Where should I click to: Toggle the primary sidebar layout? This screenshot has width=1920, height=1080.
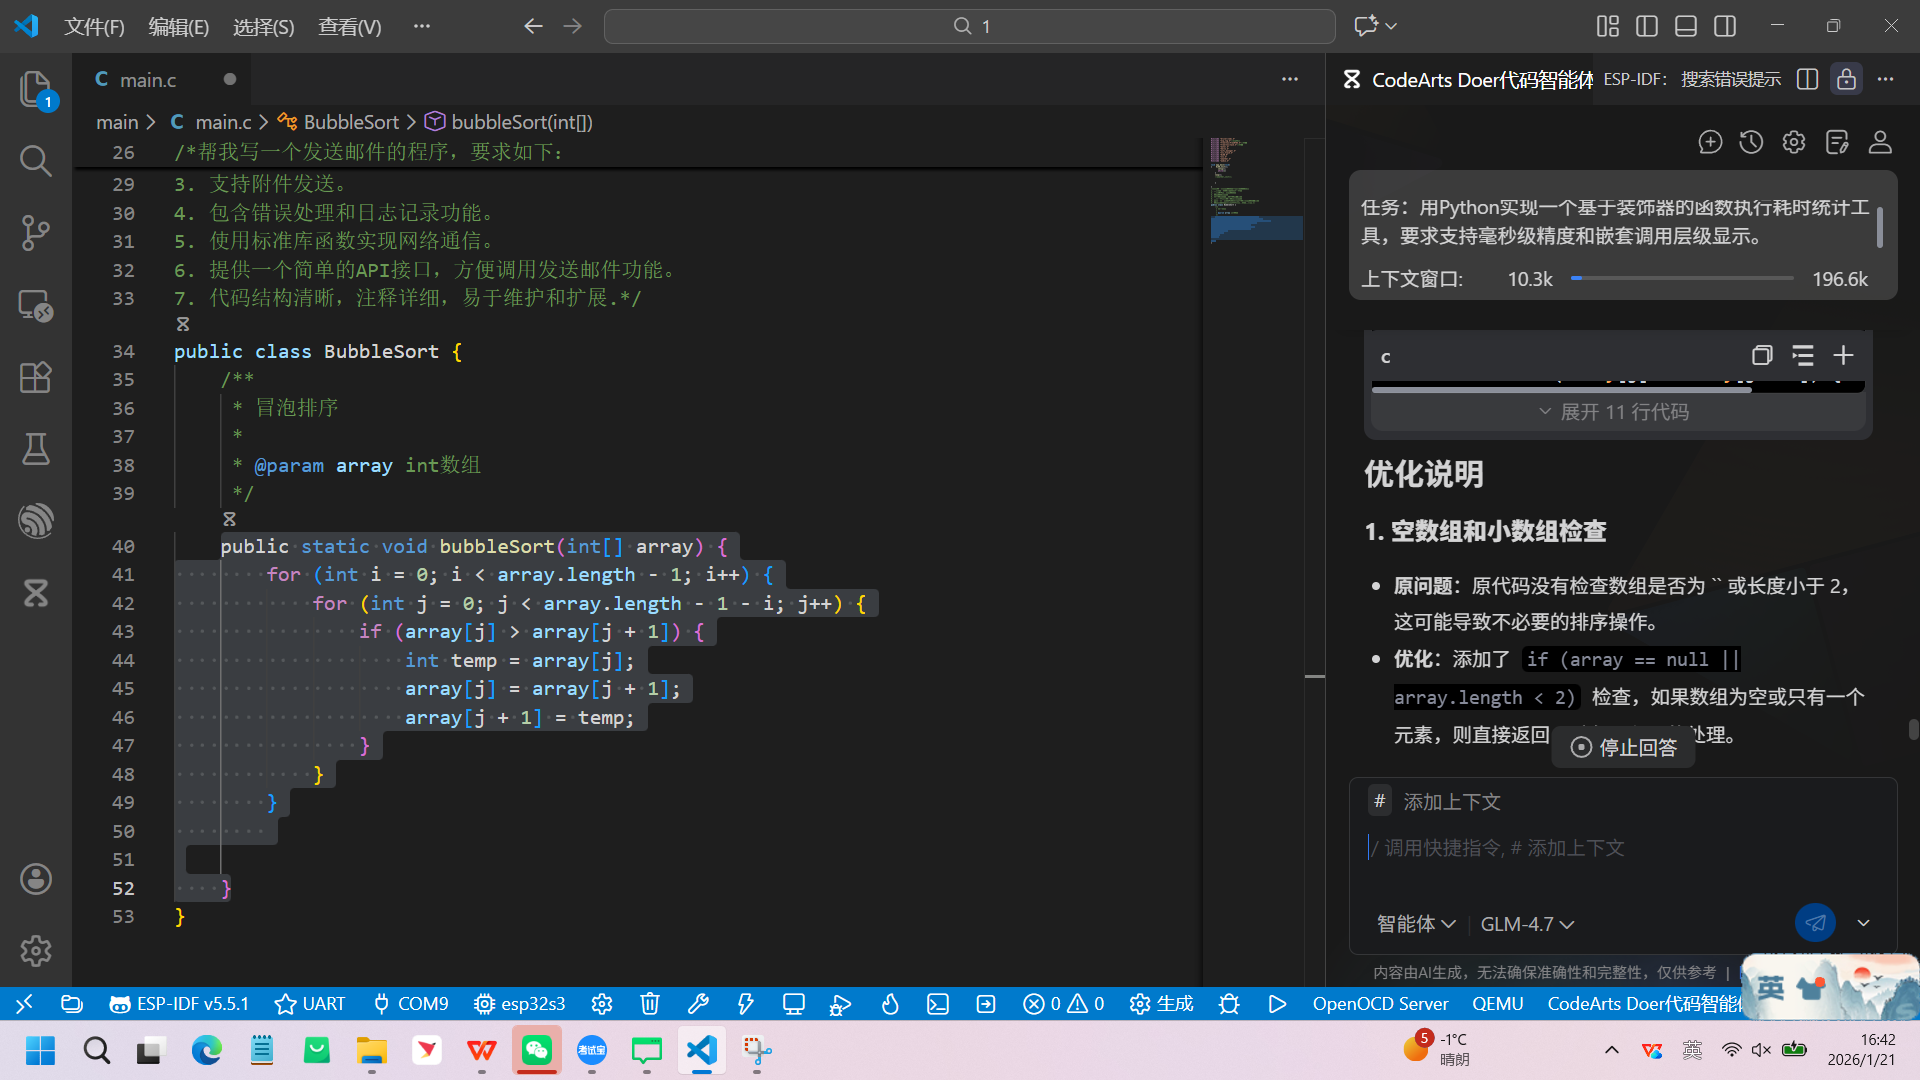click(x=1646, y=26)
